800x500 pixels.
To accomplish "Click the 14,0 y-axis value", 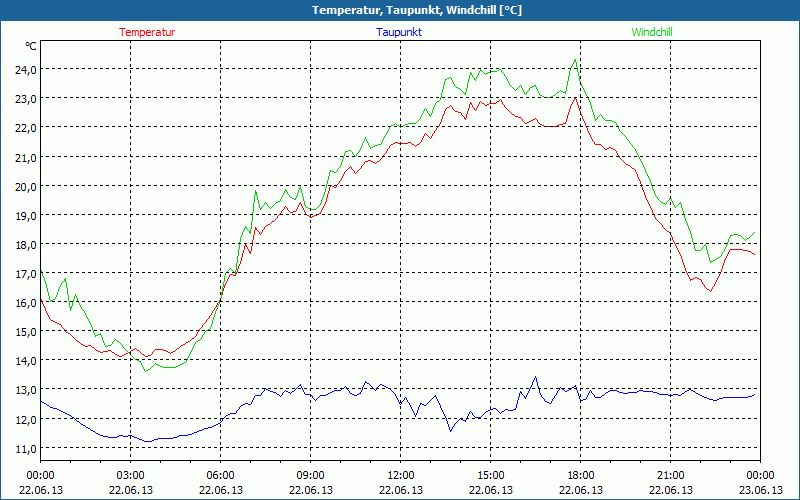I will click(x=26, y=361).
